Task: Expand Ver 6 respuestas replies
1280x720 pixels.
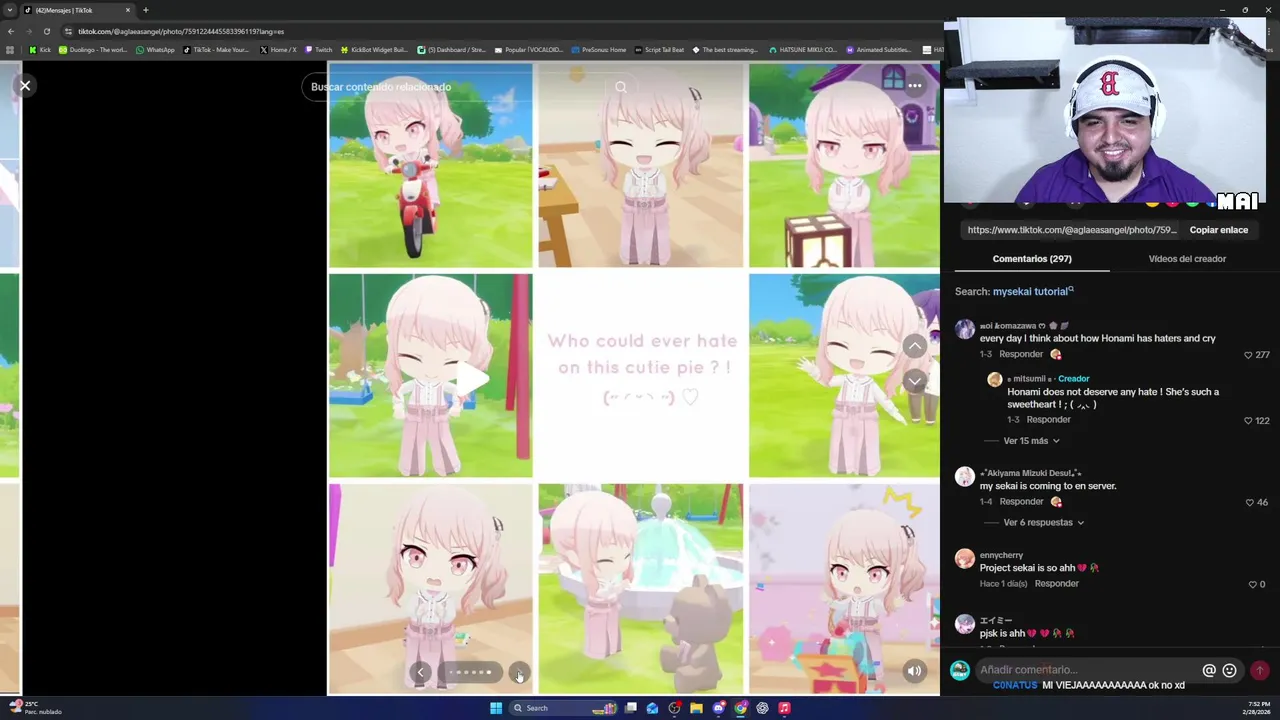Action: 1043,522
